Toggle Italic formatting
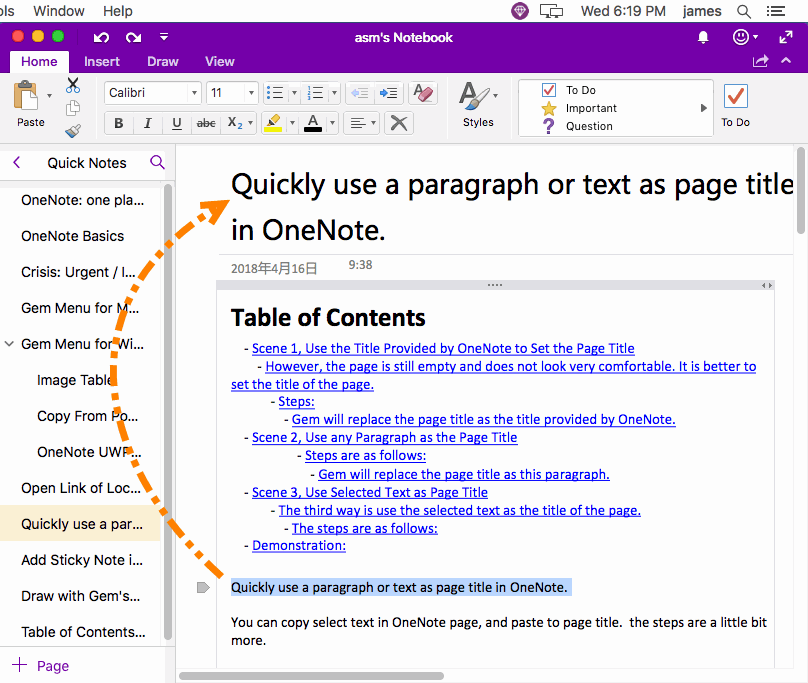This screenshot has height=683, width=808. (x=148, y=123)
